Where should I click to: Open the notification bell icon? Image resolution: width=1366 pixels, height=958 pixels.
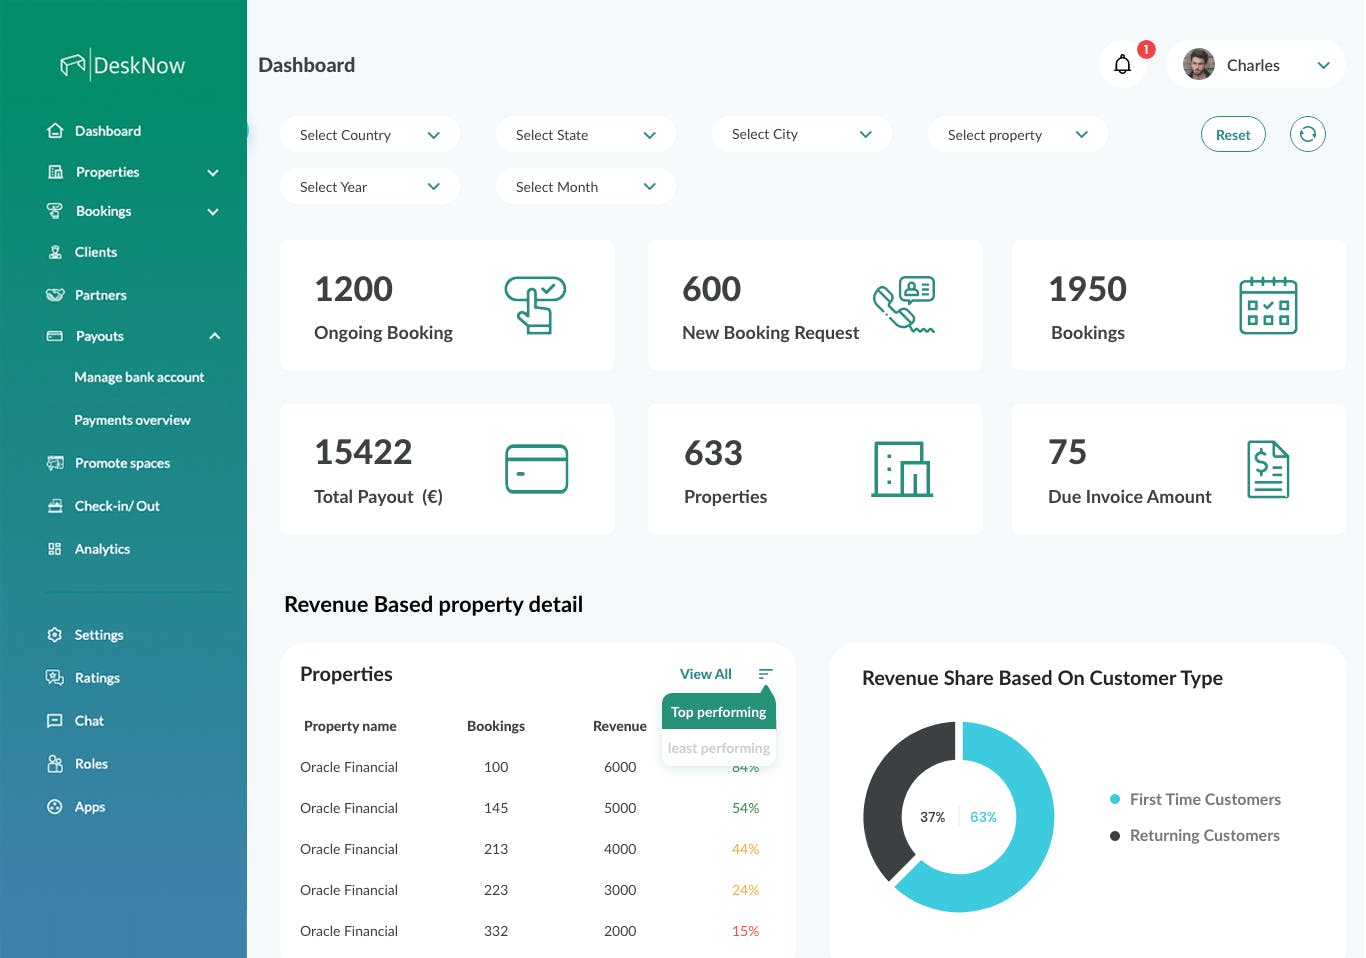tap(1122, 64)
